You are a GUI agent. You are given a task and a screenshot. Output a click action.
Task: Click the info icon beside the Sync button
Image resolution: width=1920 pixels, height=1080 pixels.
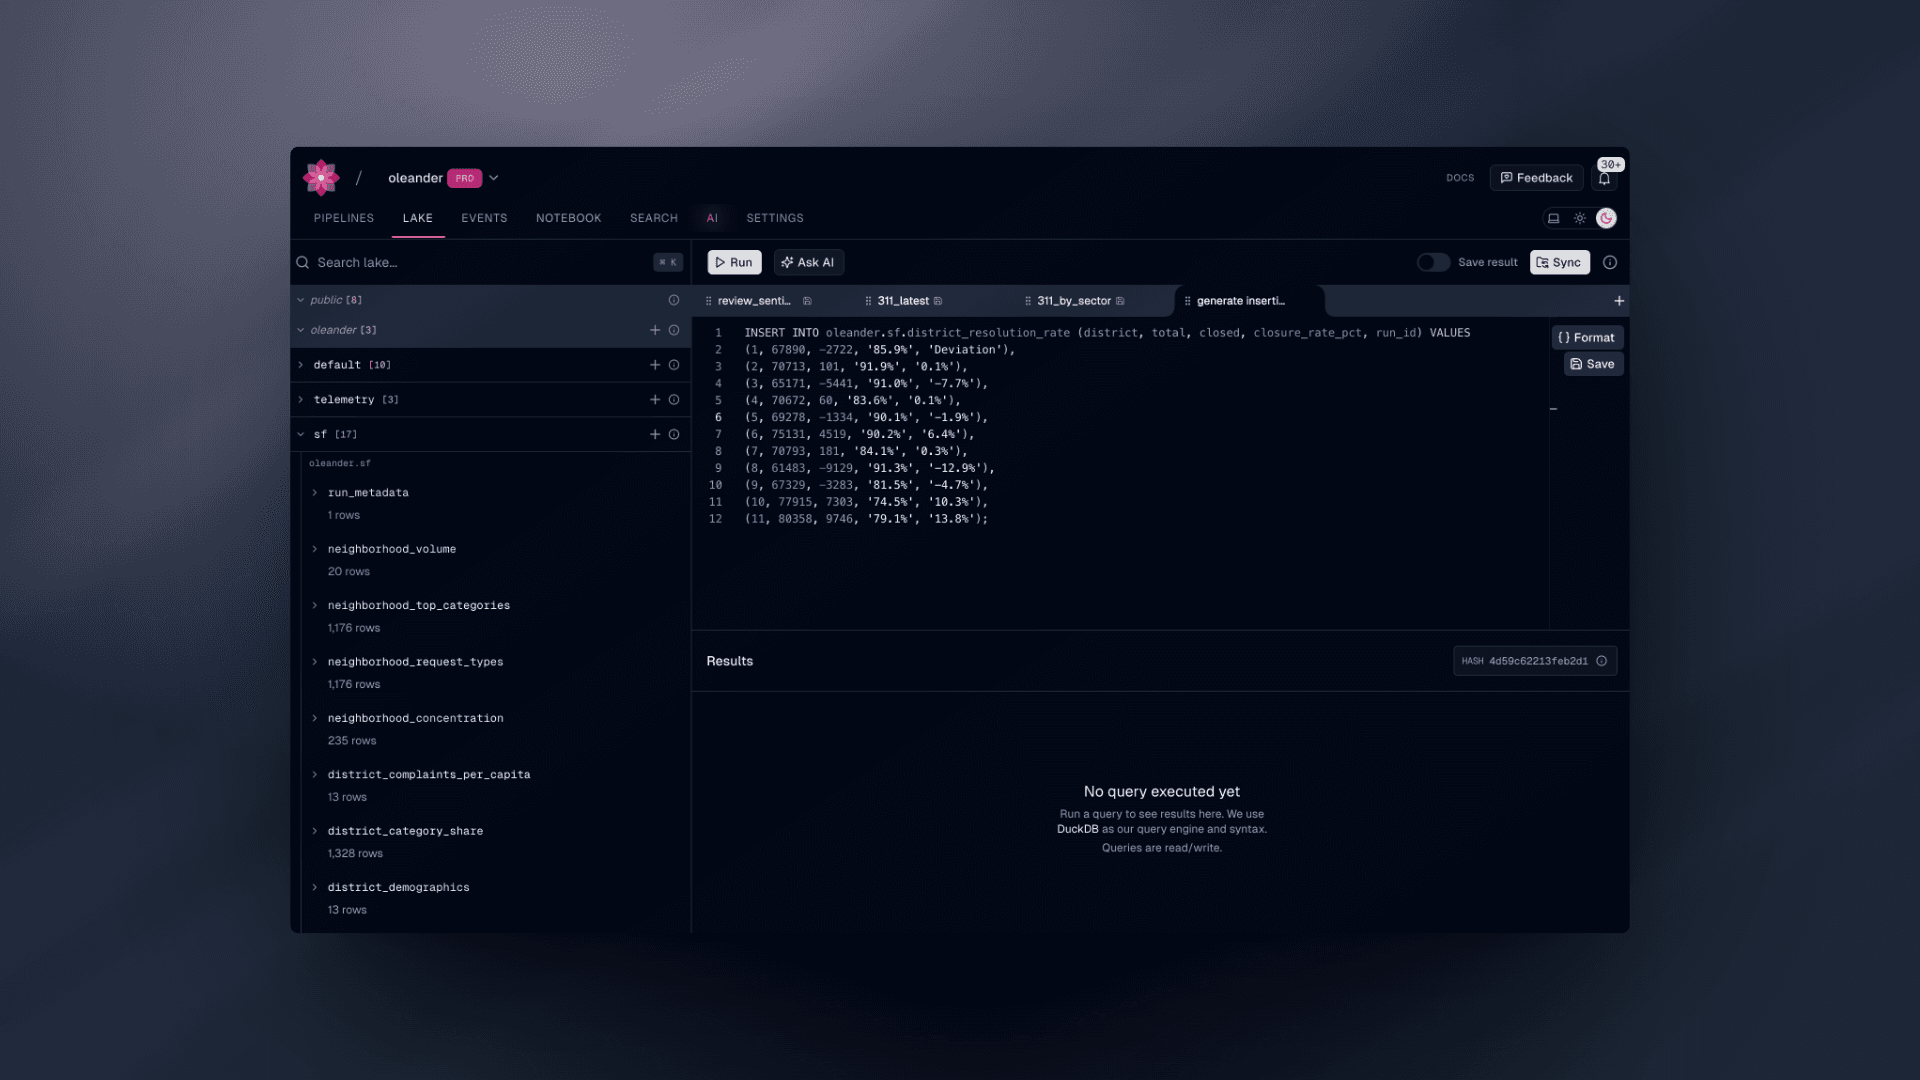click(x=1610, y=262)
